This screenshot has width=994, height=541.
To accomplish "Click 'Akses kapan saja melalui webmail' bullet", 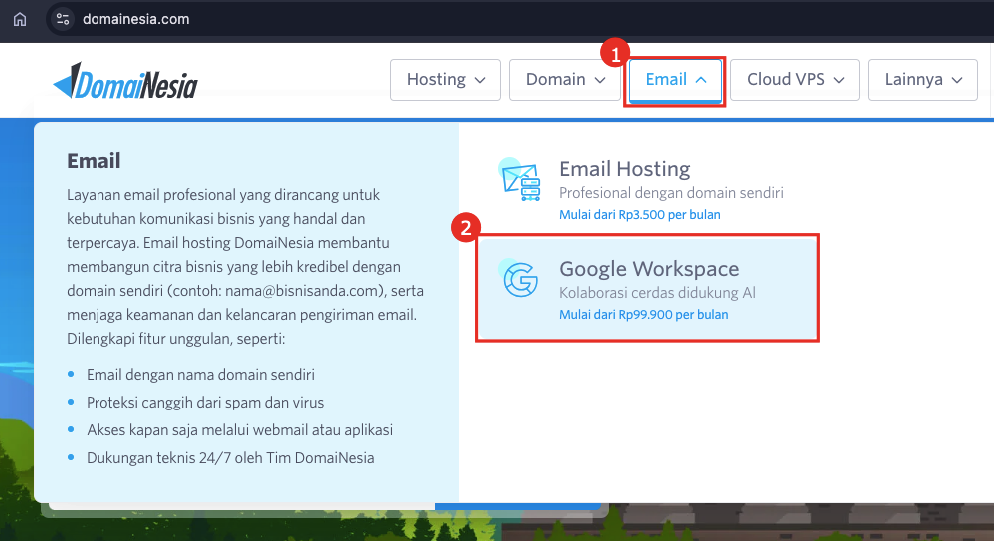I will [240, 430].
